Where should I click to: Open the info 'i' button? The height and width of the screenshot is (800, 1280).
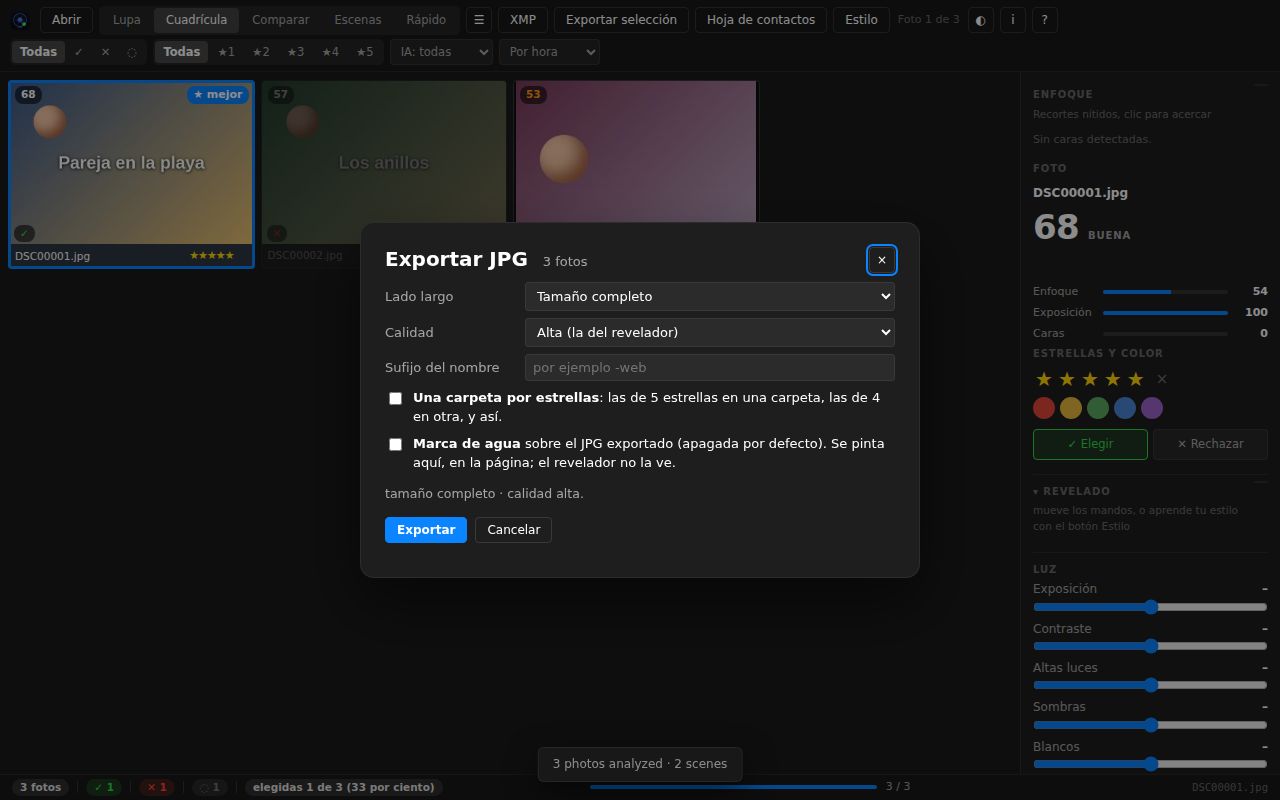coord(1013,20)
